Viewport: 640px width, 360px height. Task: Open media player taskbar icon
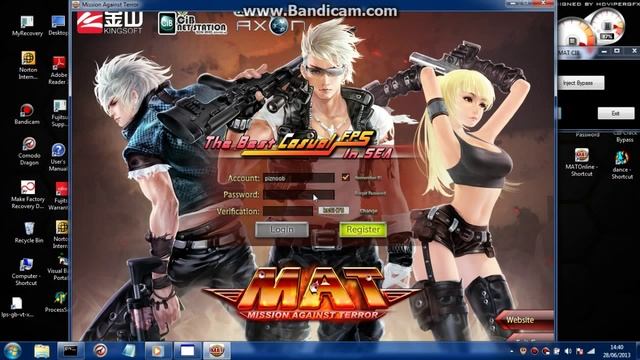157,351
